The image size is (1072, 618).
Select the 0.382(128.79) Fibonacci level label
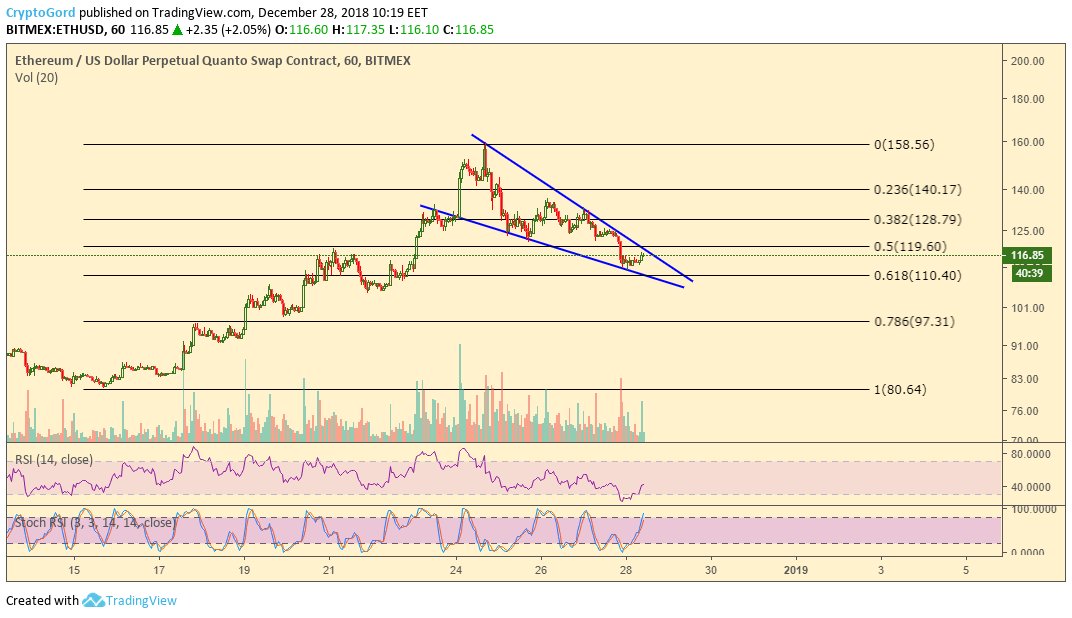[x=917, y=219]
